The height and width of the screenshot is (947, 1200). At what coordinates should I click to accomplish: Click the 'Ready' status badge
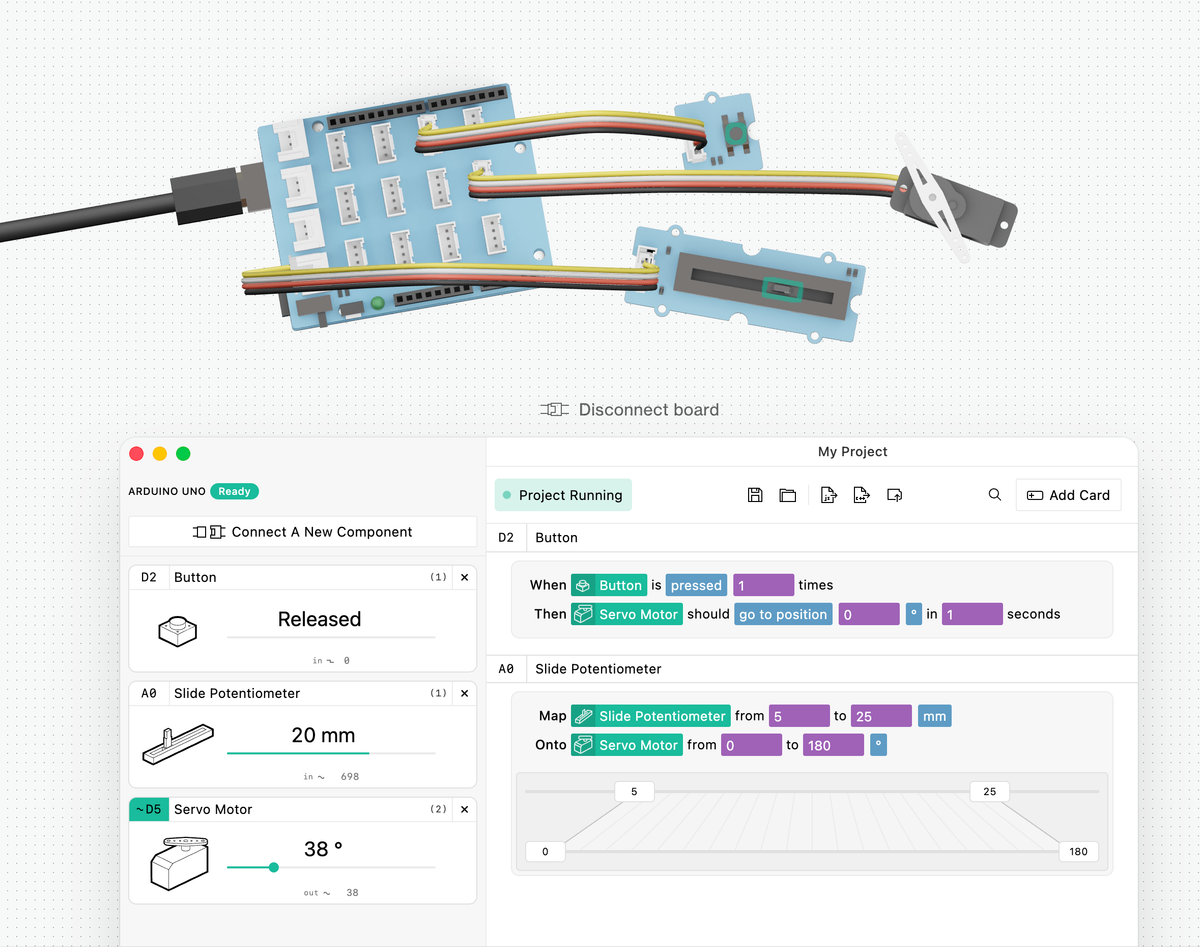(235, 491)
